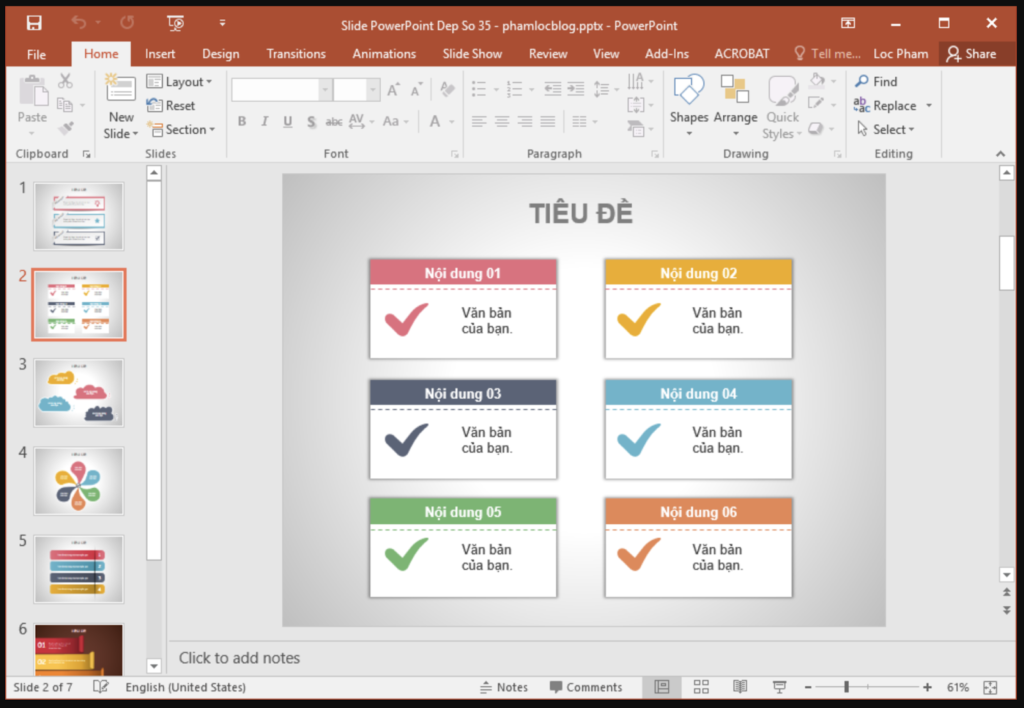Open the Section dropdown menu
Screen dimensions: 1024x708
click(181, 130)
